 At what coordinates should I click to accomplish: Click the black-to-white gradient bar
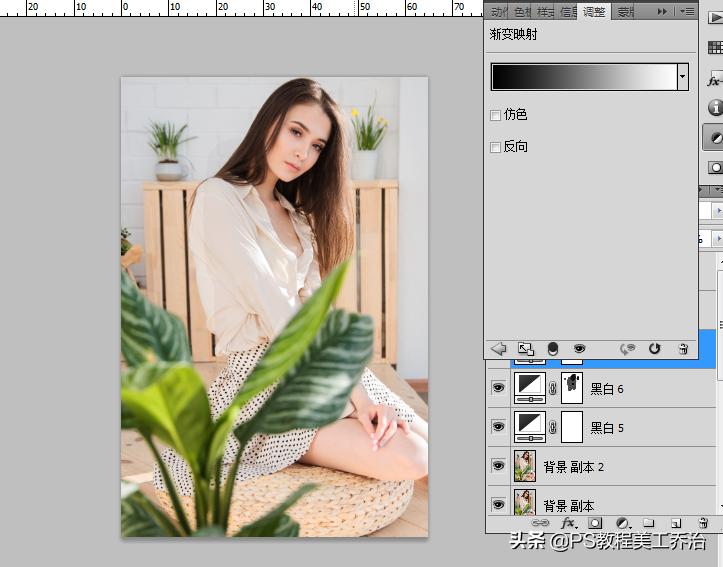coord(584,77)
